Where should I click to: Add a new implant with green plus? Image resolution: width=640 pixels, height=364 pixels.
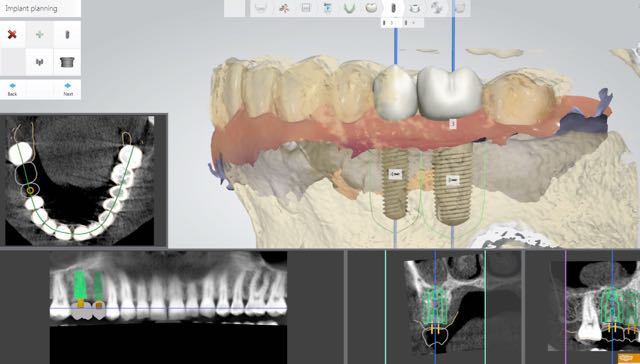point(40,35)
